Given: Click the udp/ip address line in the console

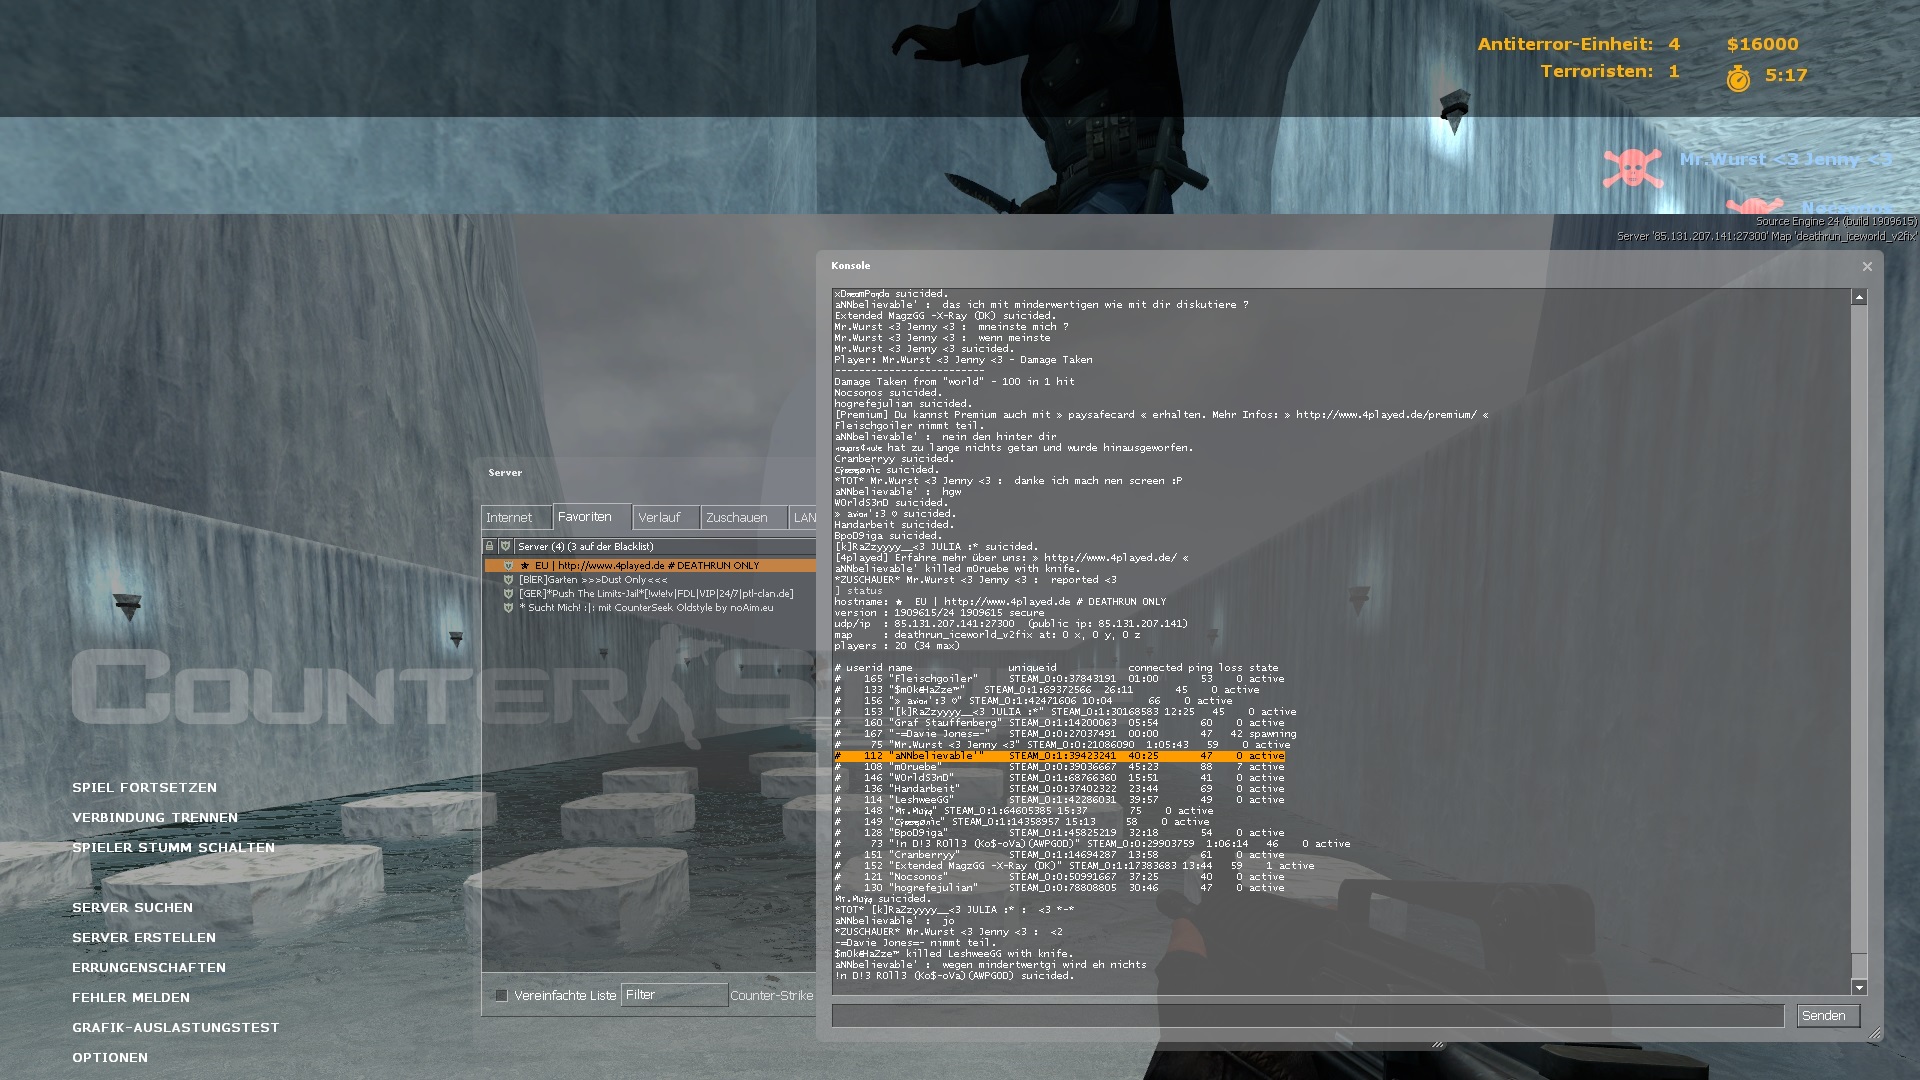Looking at the screenshot, I should tap(1011, 624).
